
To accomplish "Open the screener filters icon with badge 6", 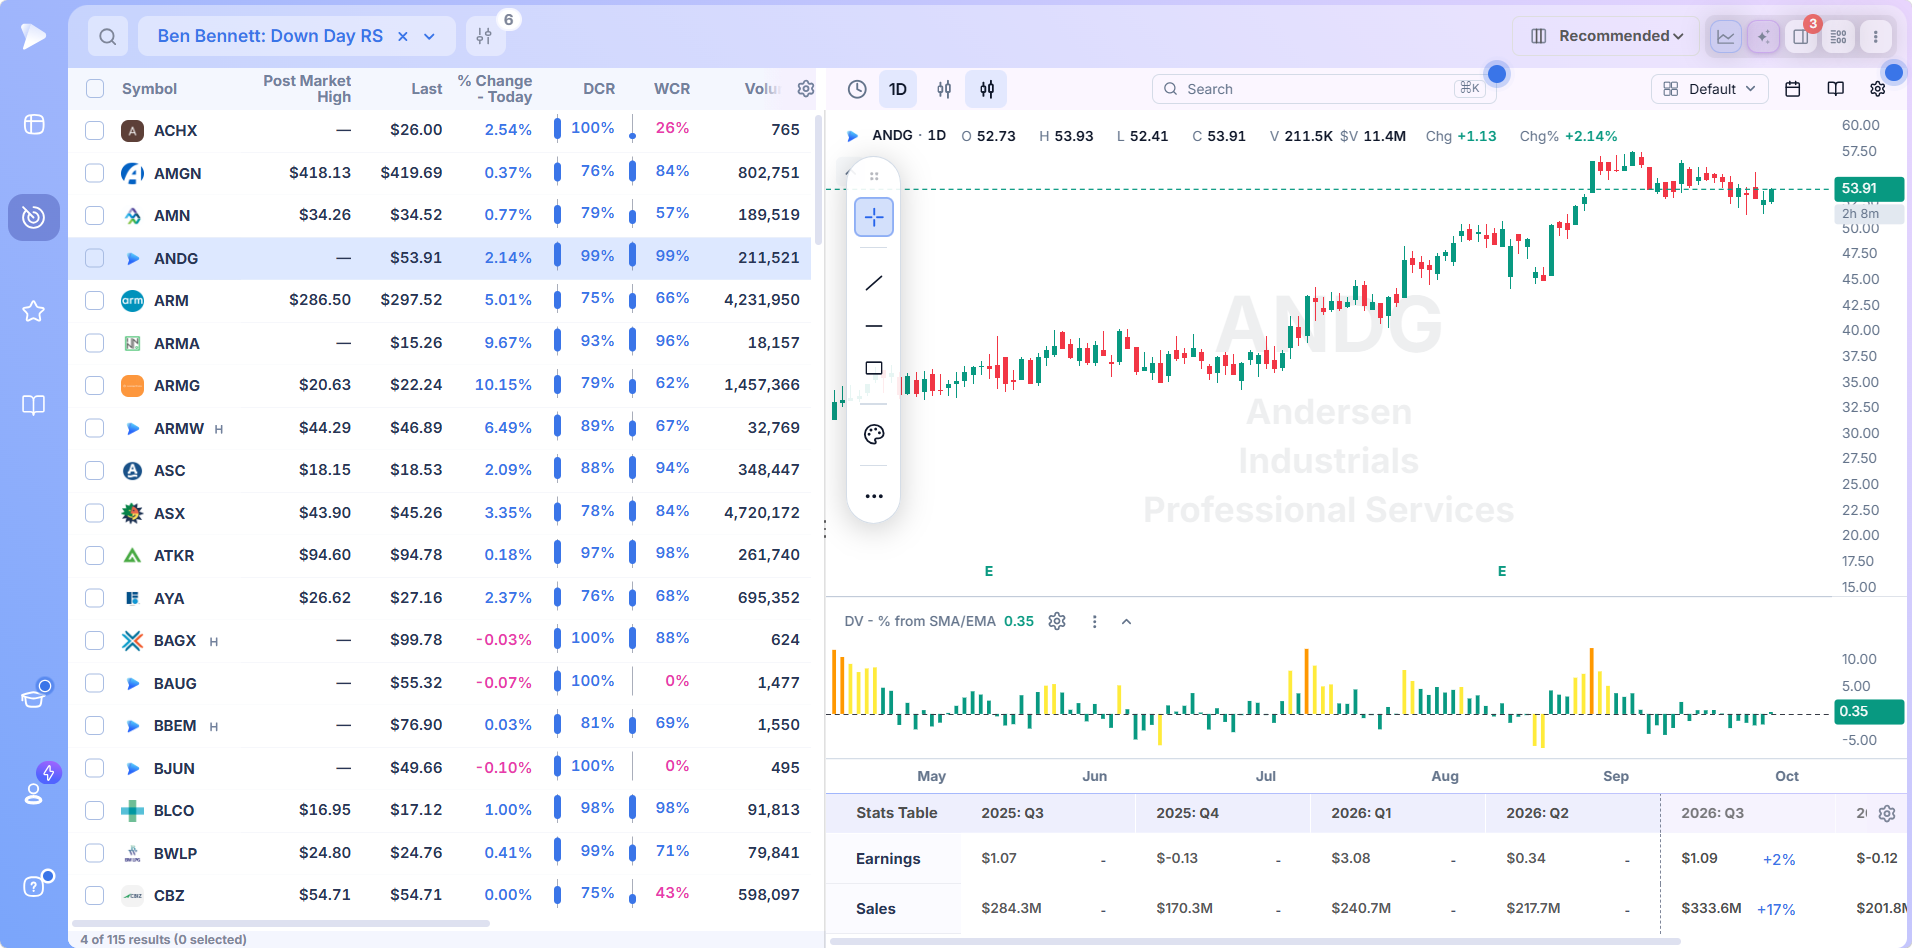I will 484,37.
